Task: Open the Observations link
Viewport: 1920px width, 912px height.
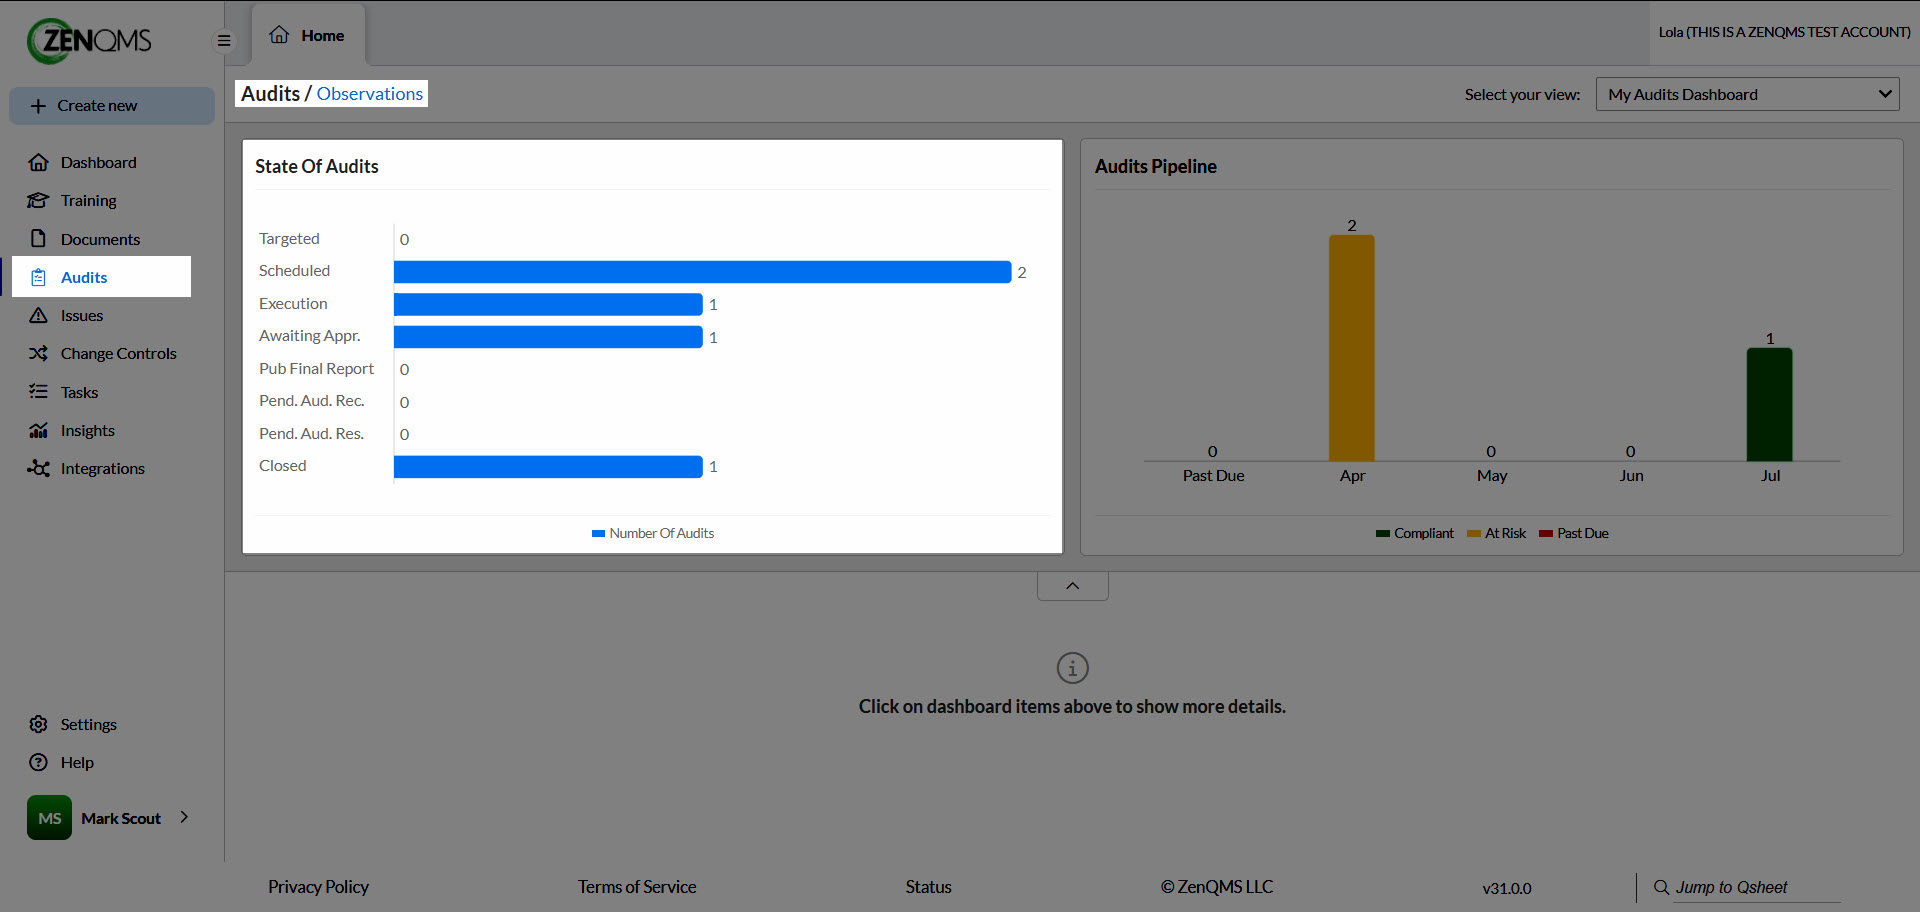Action: point(370,93)
